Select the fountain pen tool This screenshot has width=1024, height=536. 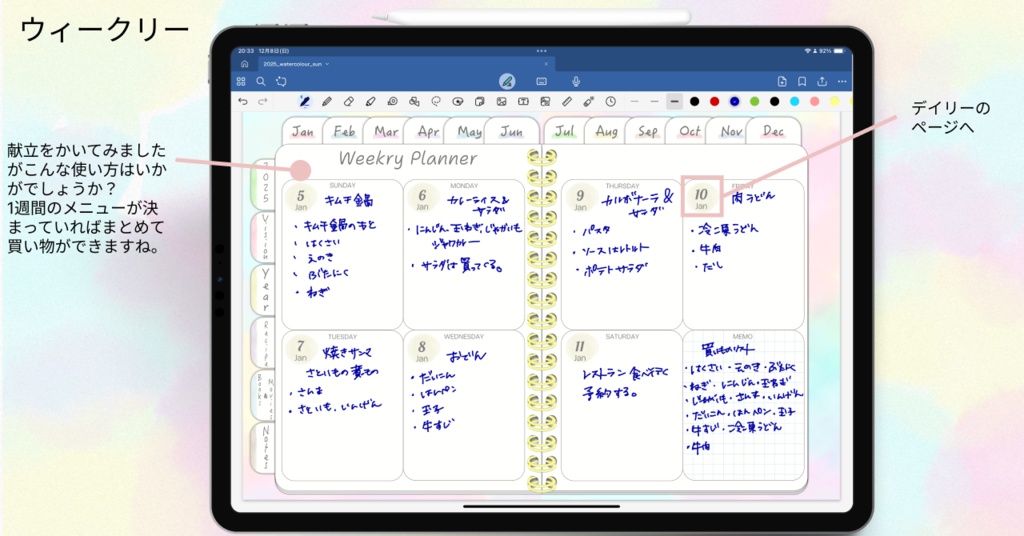click(304, 102)
